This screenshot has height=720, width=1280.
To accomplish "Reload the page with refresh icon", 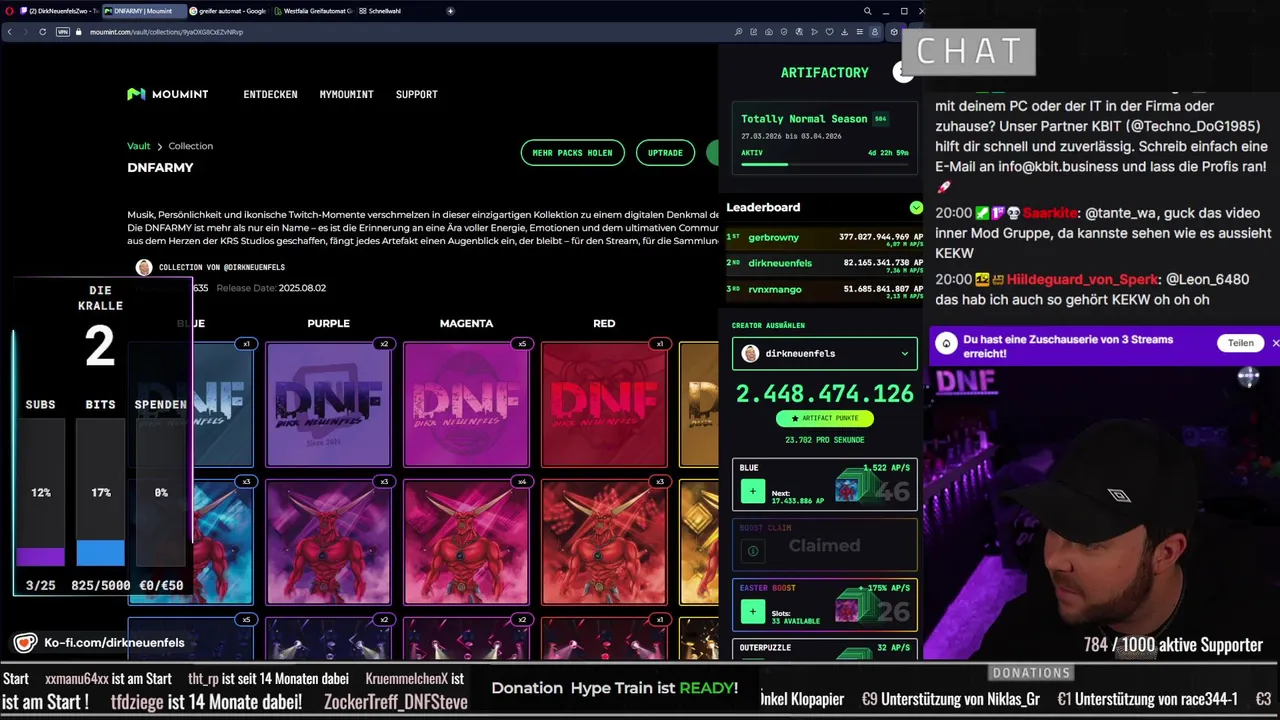I will 42,32.
